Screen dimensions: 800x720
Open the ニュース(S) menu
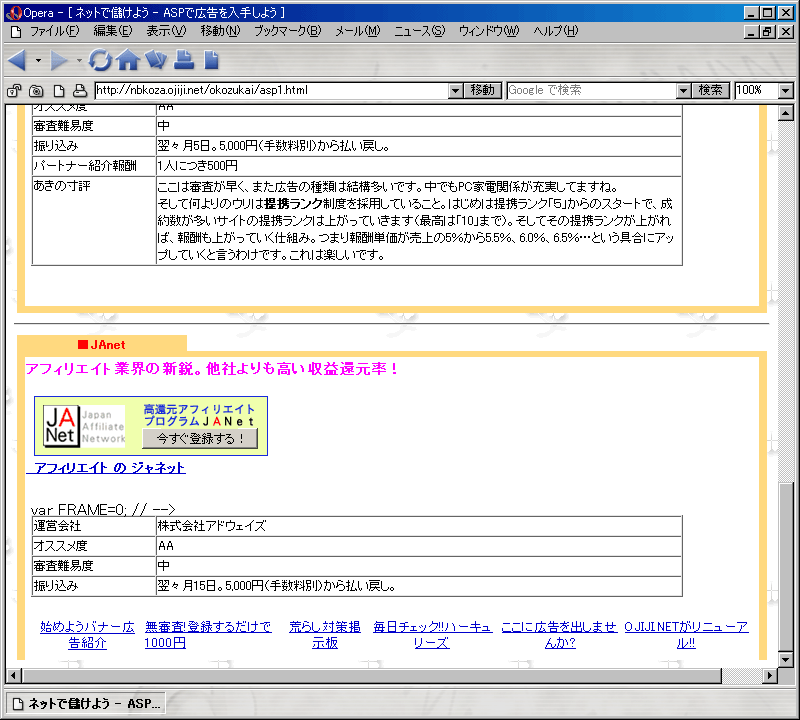[419, 31]
